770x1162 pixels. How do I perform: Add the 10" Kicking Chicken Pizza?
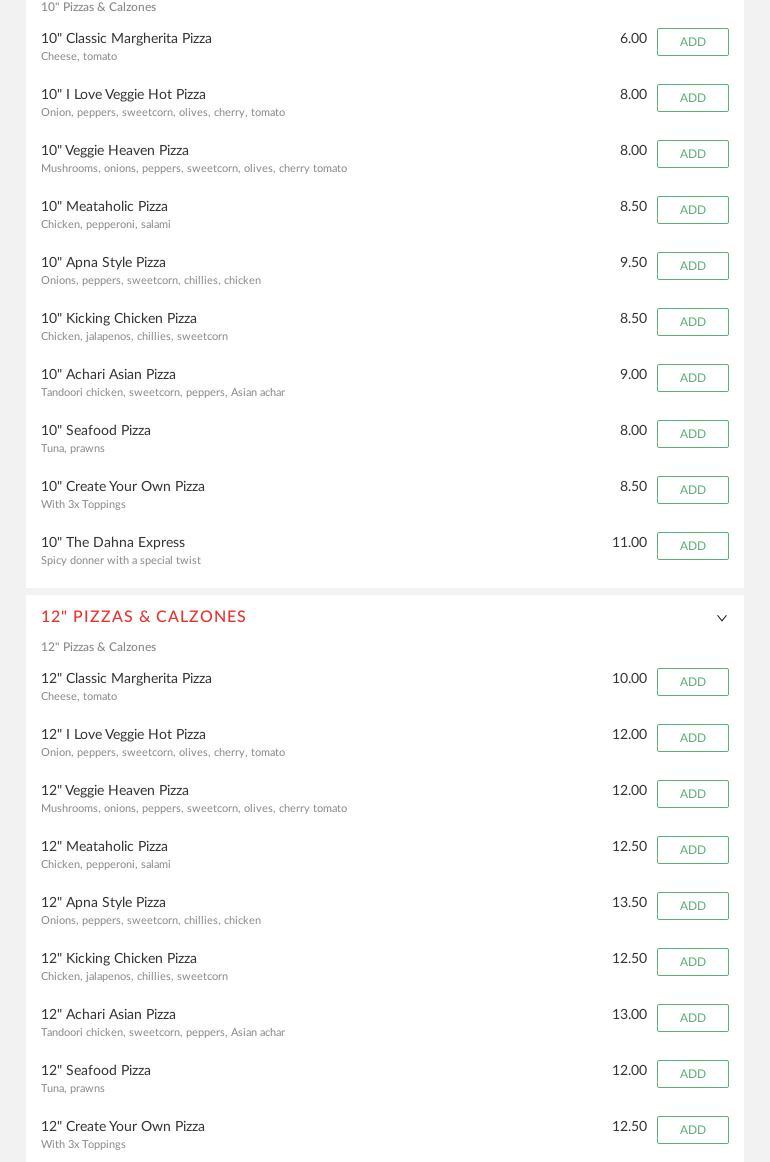coord(692,322)
